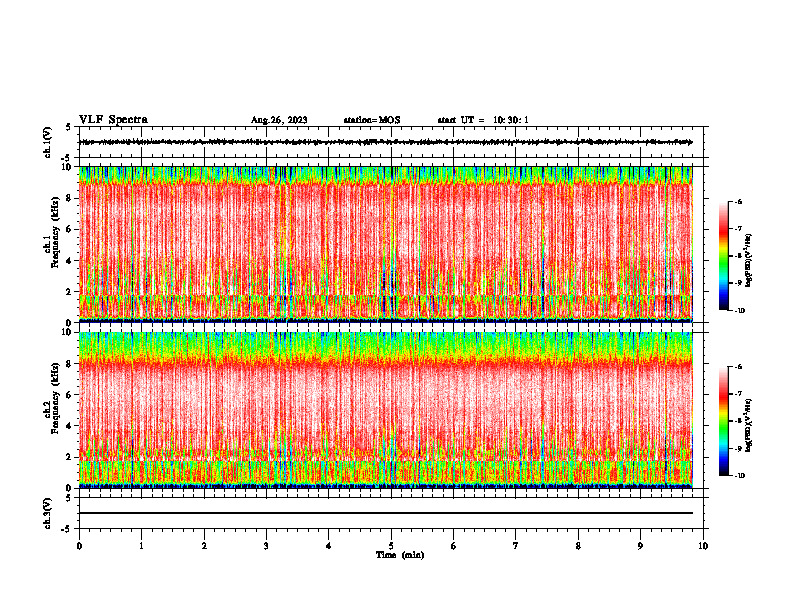Viewport: 792px width, 612px height.
Task: Click the "6" time axis tick label
Action: click(453, 546)
